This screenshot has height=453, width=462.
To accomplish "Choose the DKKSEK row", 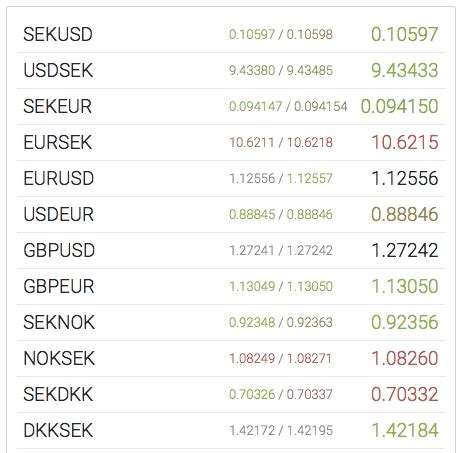I will click(231, 430).
